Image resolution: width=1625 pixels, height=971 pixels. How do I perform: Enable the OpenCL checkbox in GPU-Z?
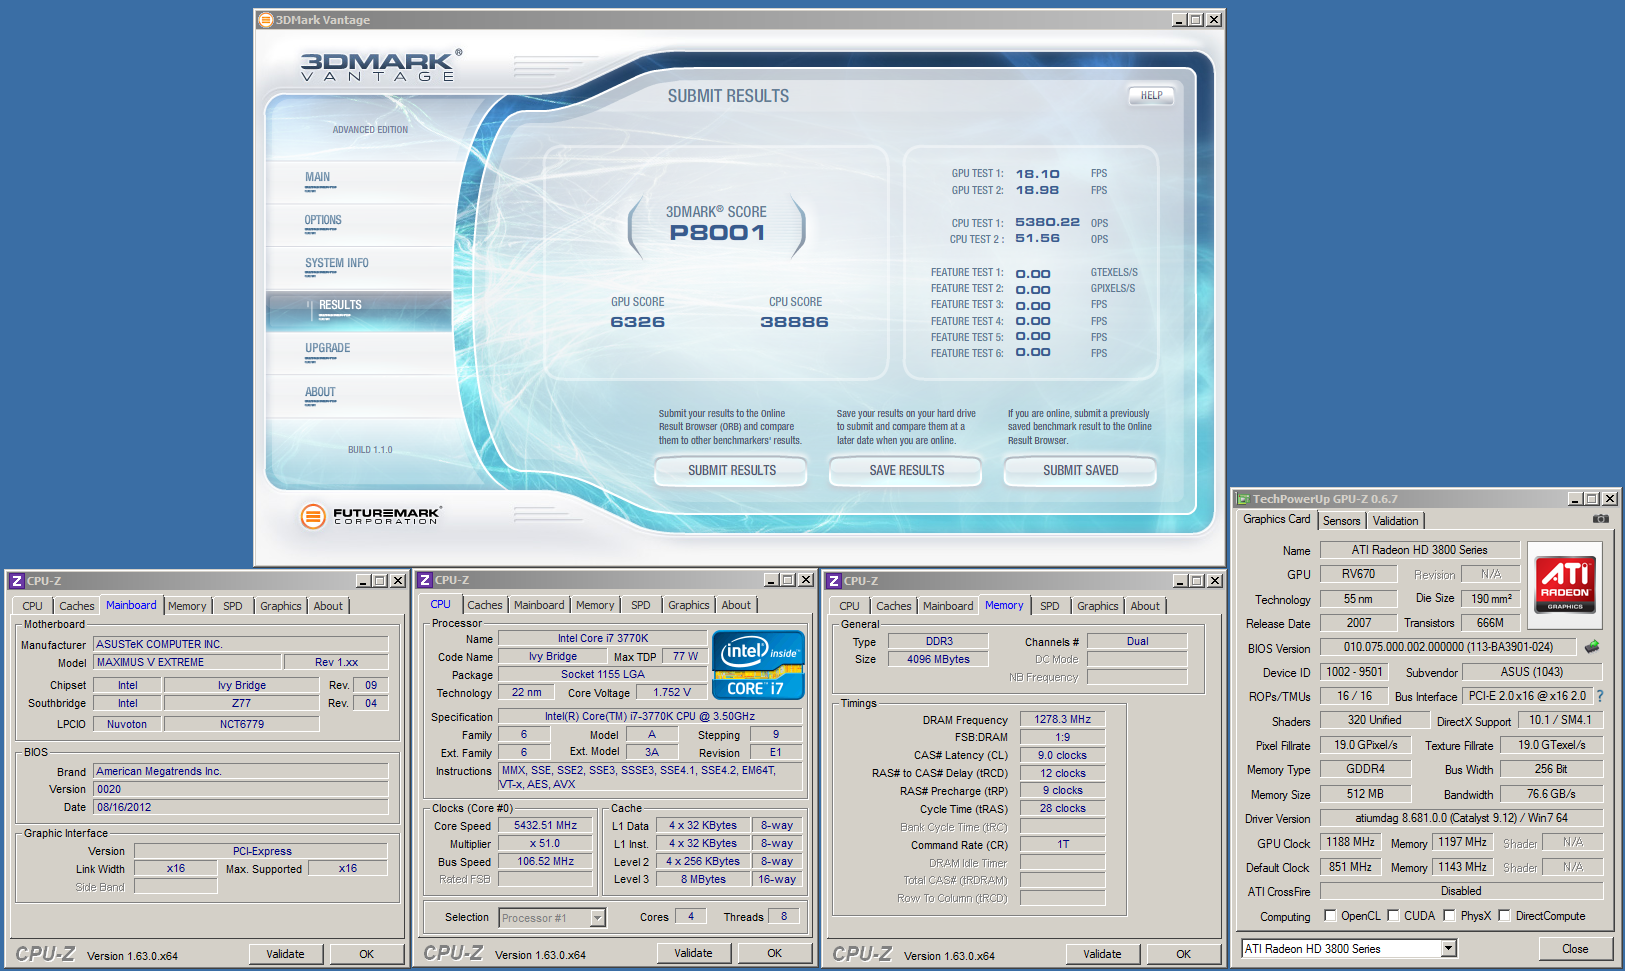(1330, 915)
